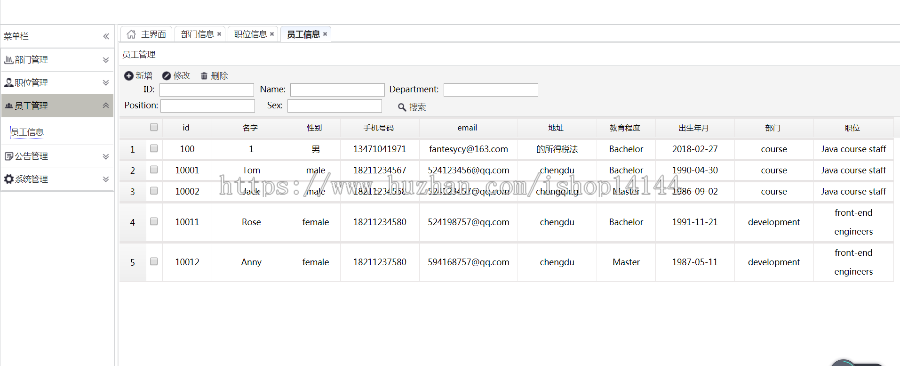This screenshot has height=366, width=900.
Task: Collapse the 员工管理 menu section
Action: (x=106, y=106)
